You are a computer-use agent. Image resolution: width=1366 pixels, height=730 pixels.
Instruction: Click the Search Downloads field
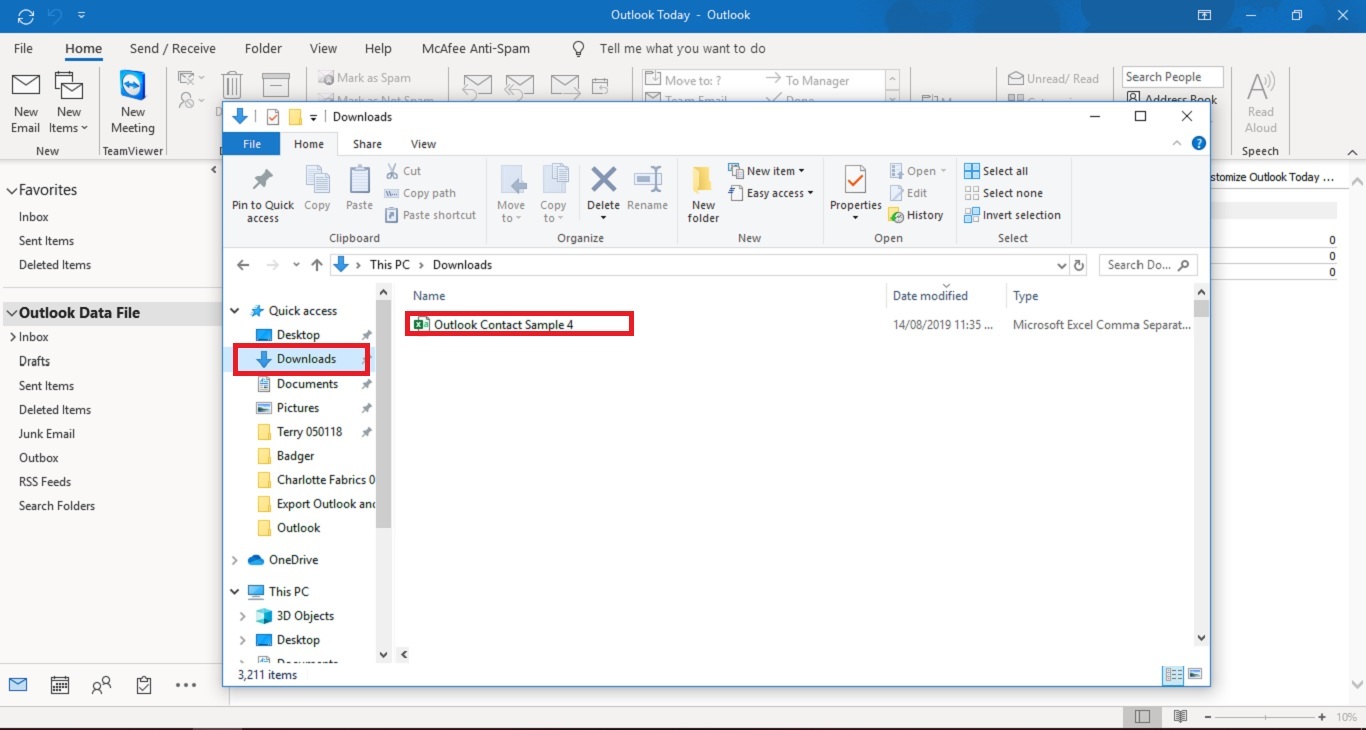[x=1148, y=265]
